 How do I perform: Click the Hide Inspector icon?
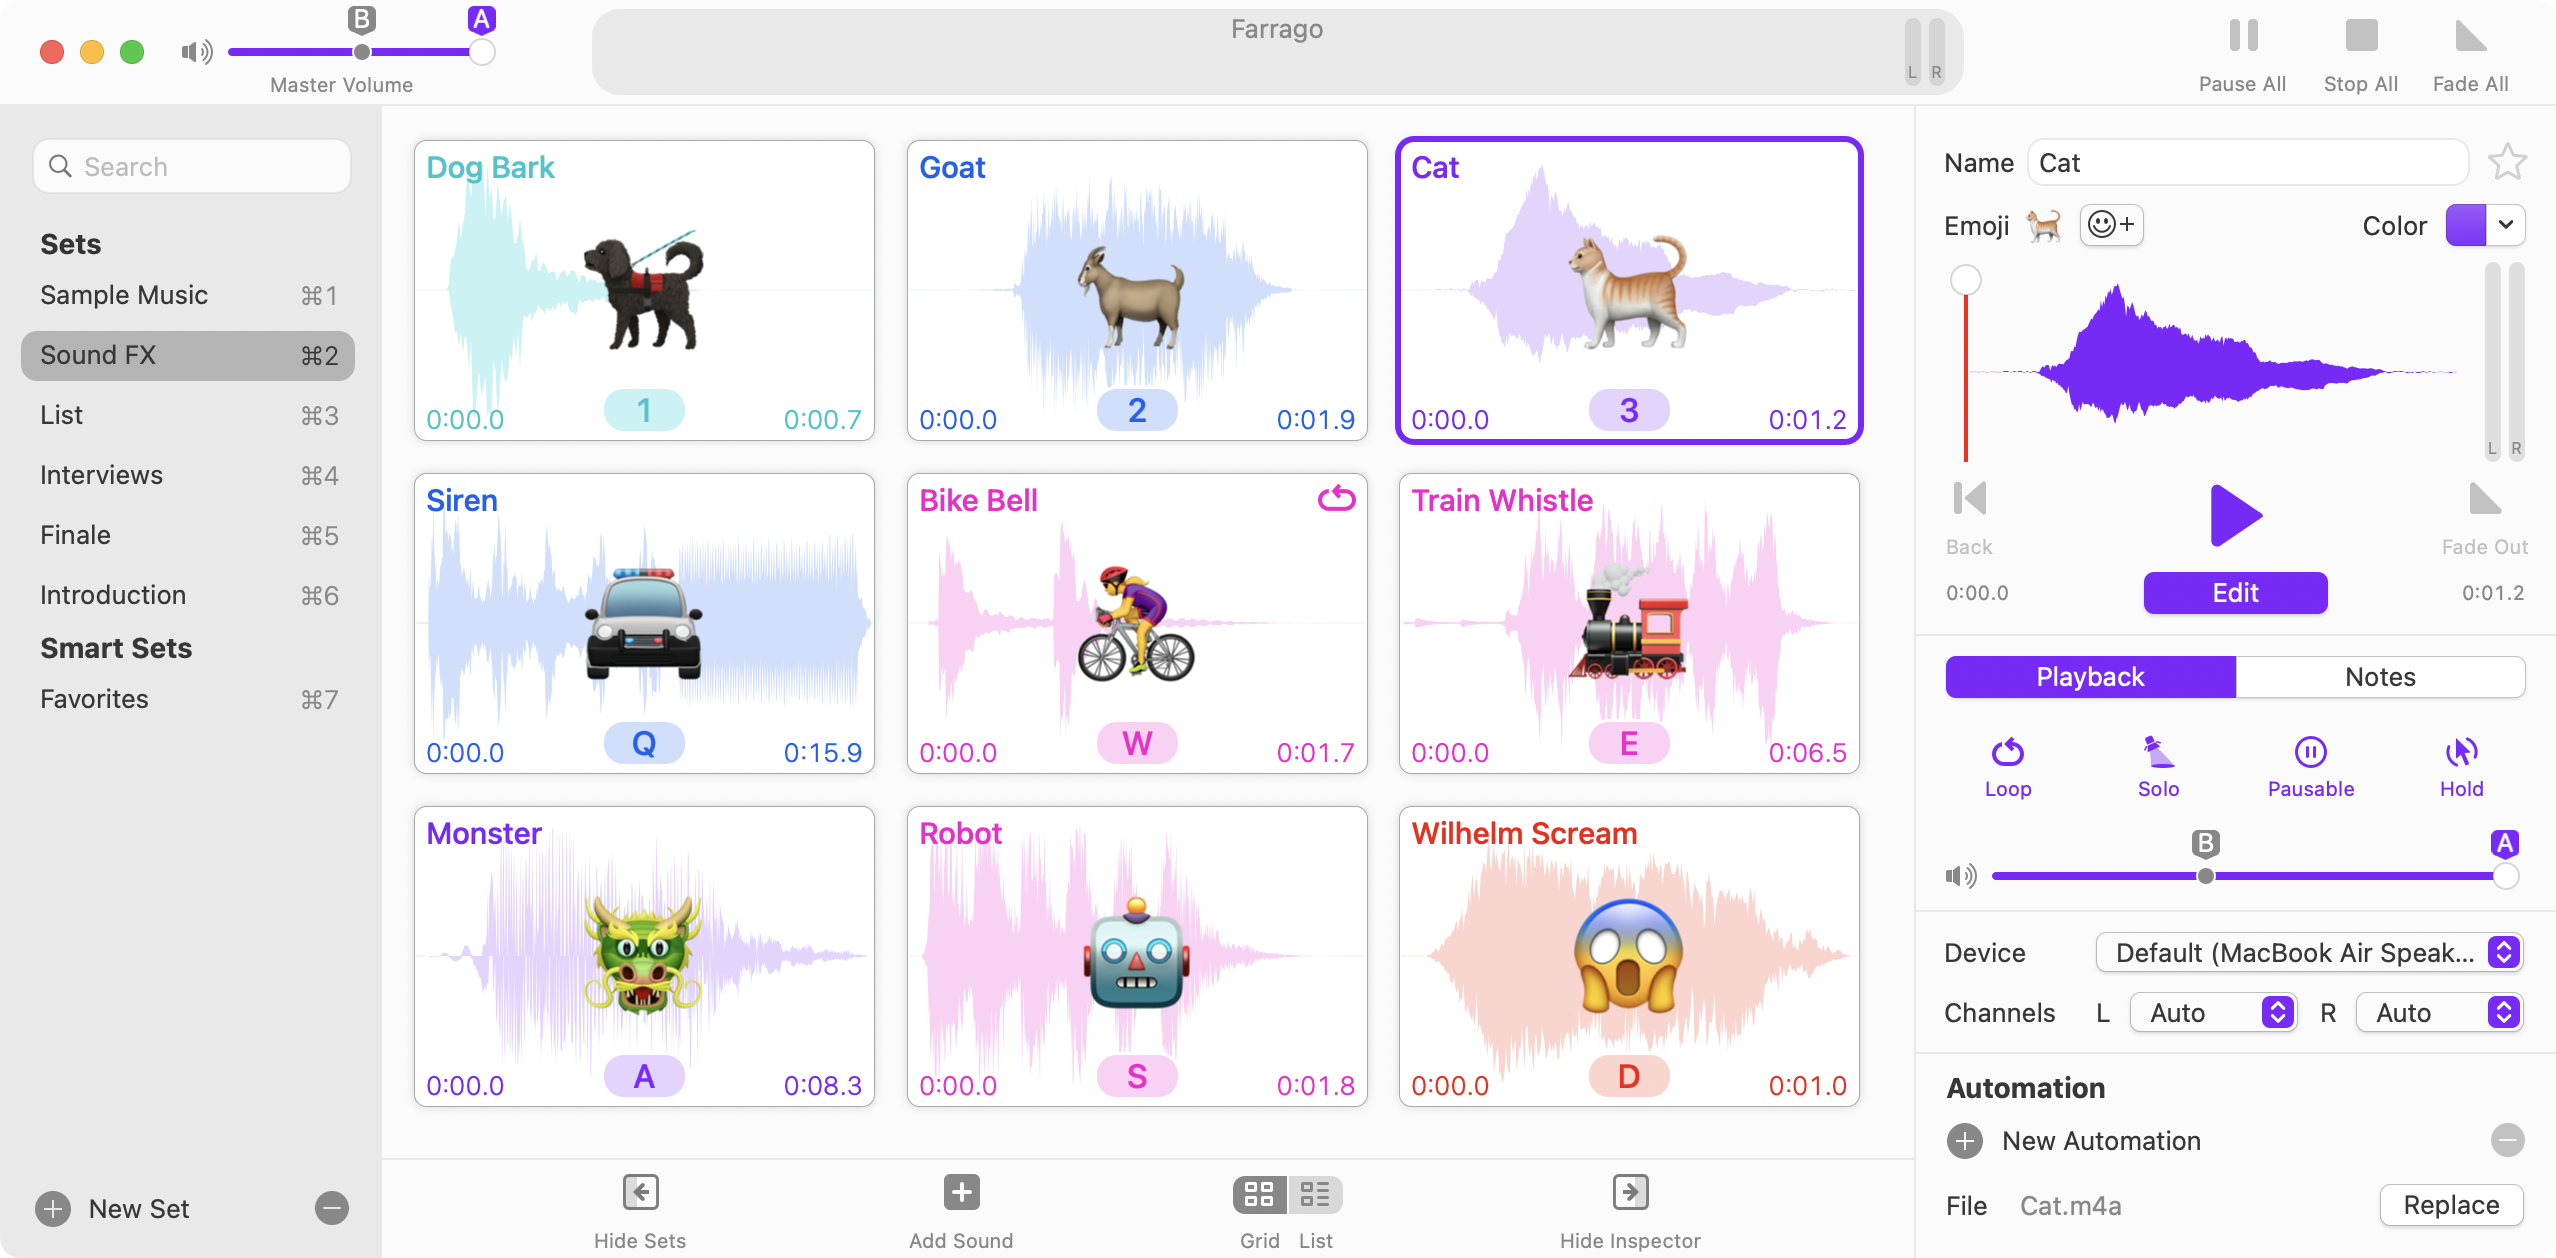(1630, 1192)
